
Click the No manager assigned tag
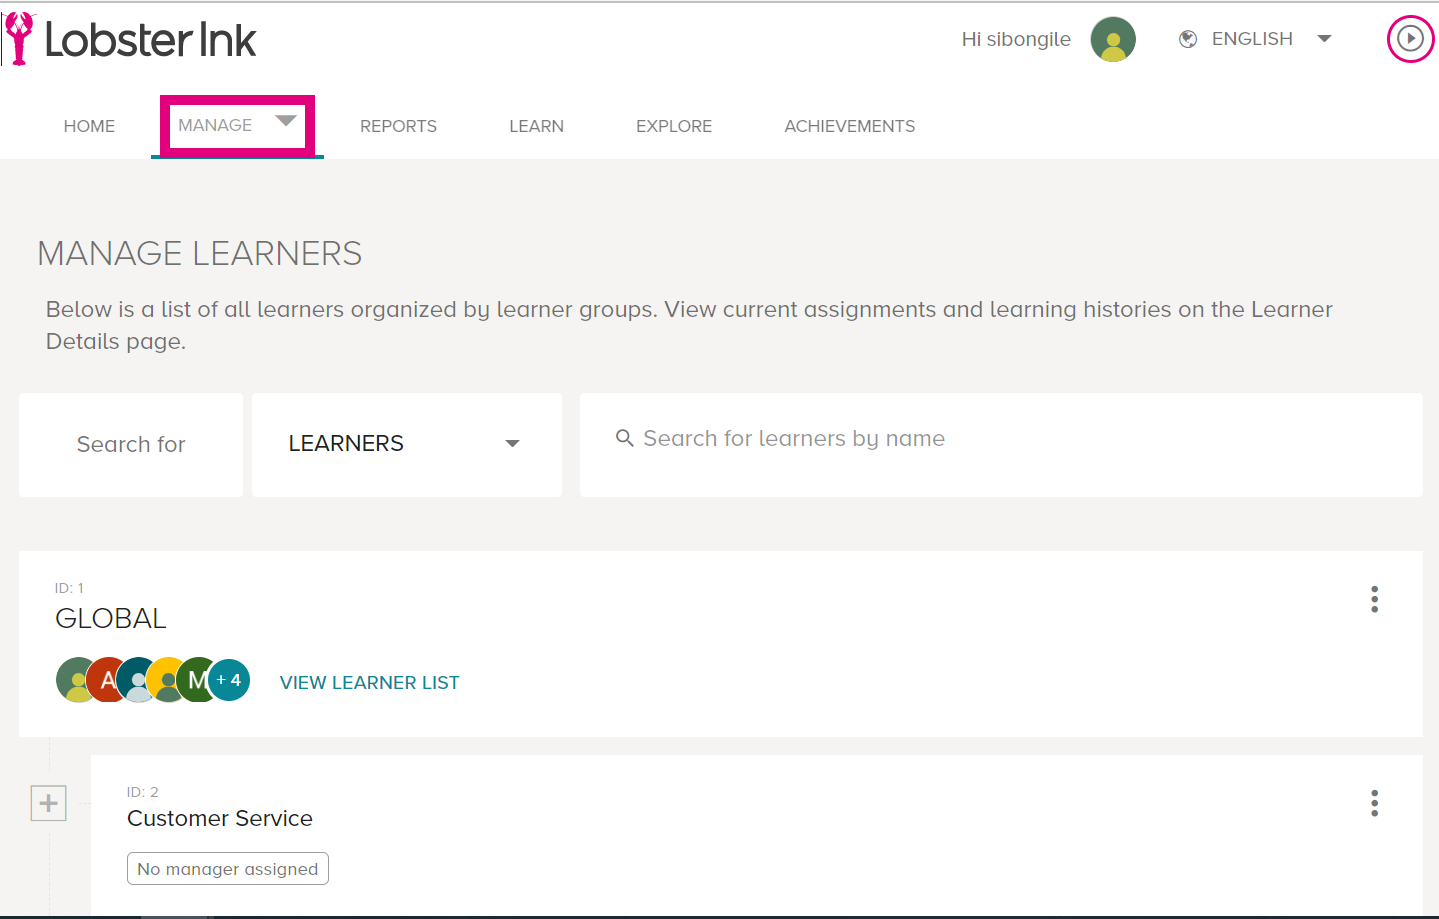pyautogui.click(x=228, y=869)
